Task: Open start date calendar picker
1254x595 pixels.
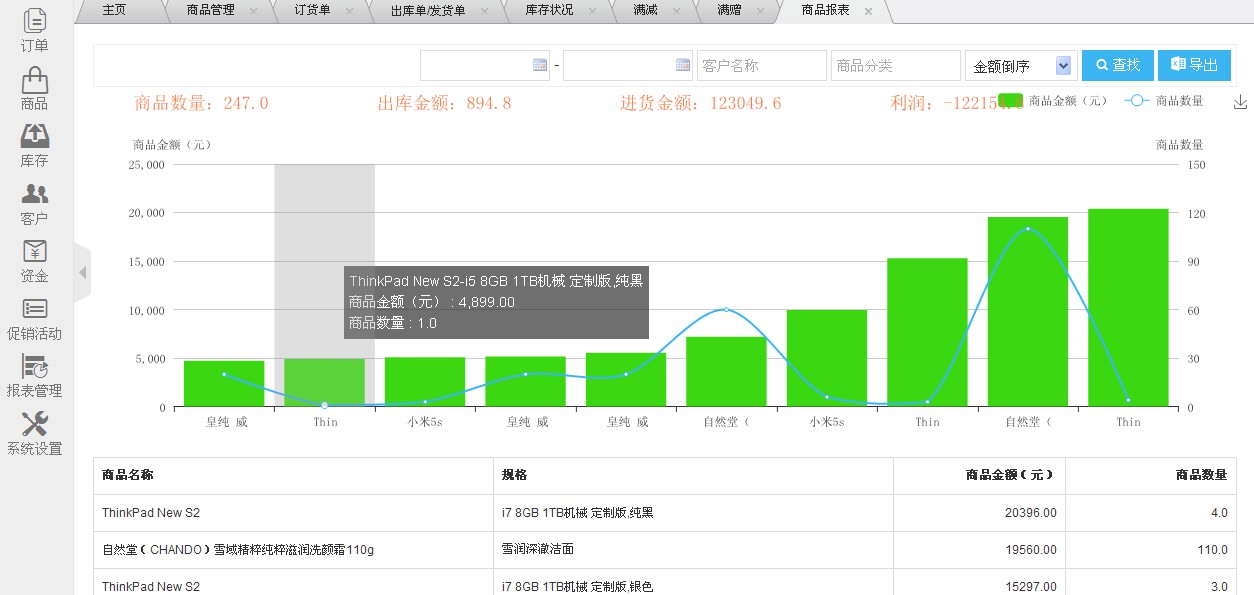Action: pos(540,65)
